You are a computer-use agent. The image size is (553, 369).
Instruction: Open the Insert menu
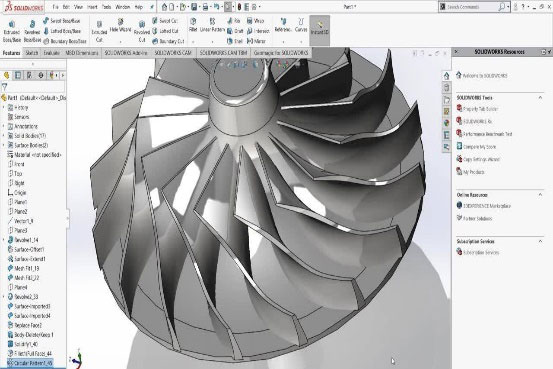pyautogui.click(x=92, y=7)
